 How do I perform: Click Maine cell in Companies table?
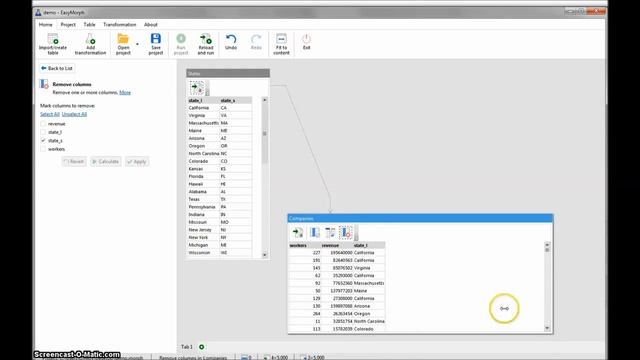point(369,291)
